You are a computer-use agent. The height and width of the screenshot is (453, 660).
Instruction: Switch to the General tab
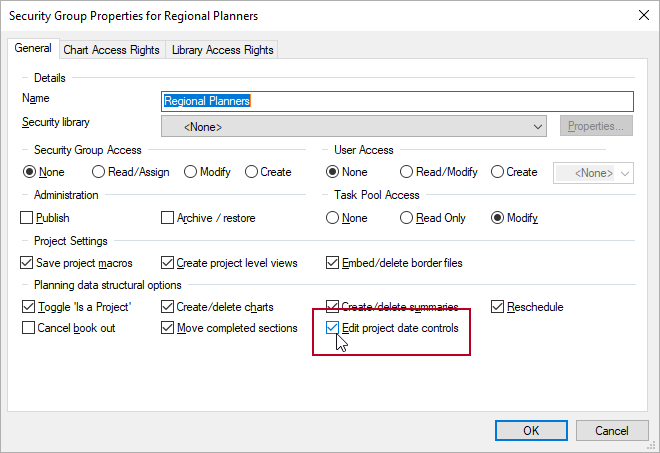click(33, 48)
